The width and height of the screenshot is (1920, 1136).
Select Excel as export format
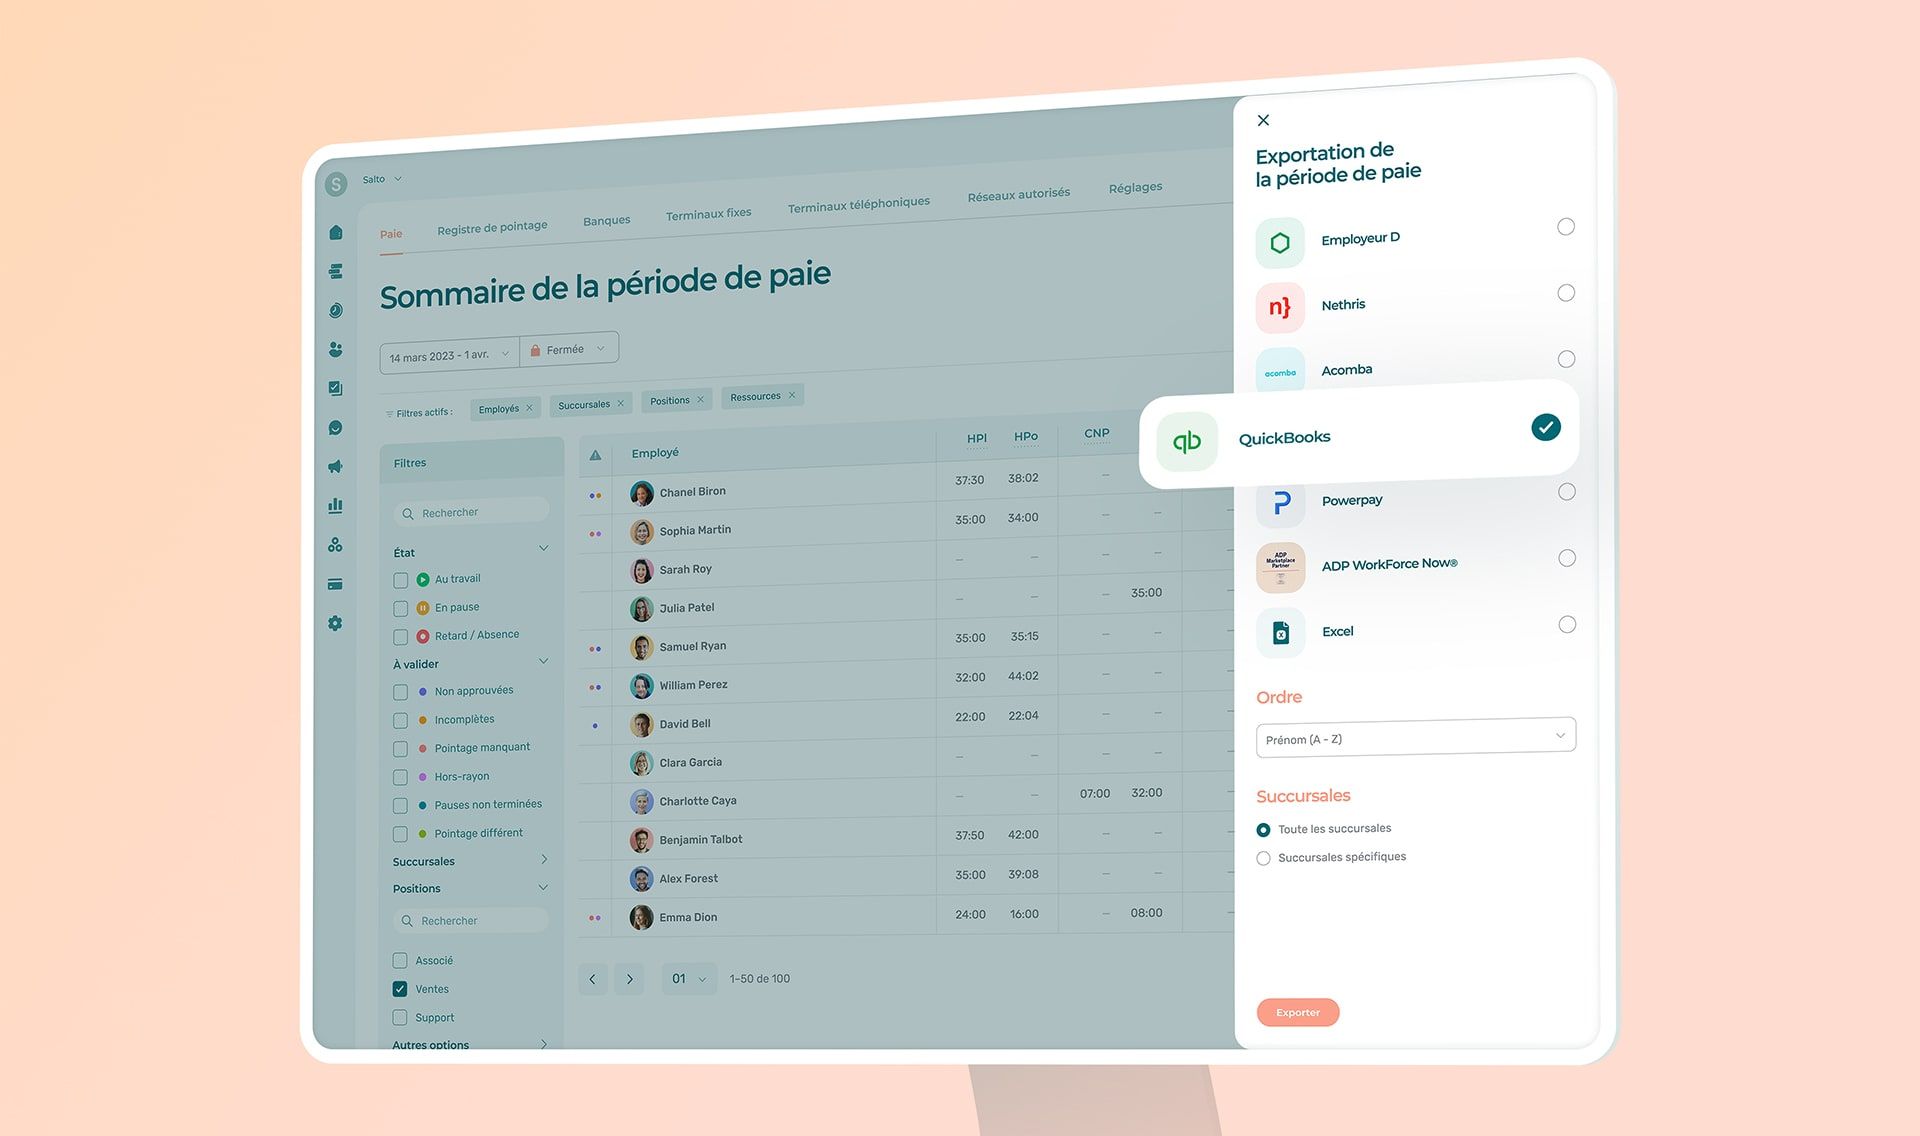coord(1566,621)
